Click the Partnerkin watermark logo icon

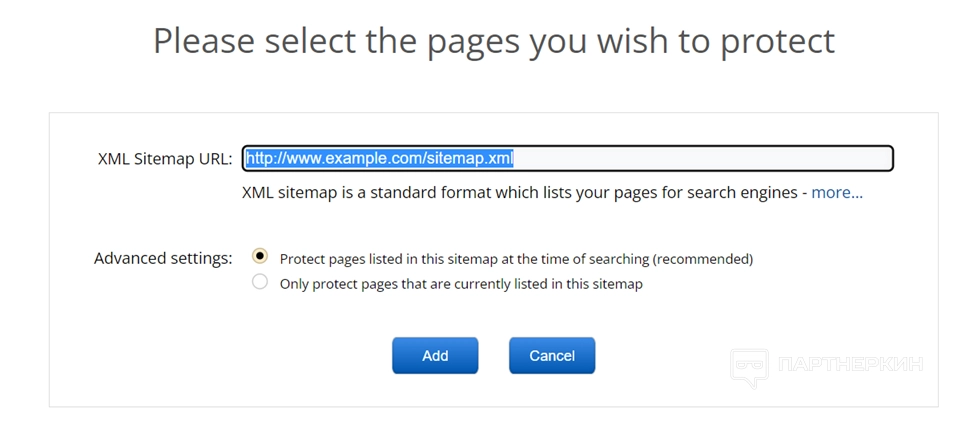(x=748, y=367)
